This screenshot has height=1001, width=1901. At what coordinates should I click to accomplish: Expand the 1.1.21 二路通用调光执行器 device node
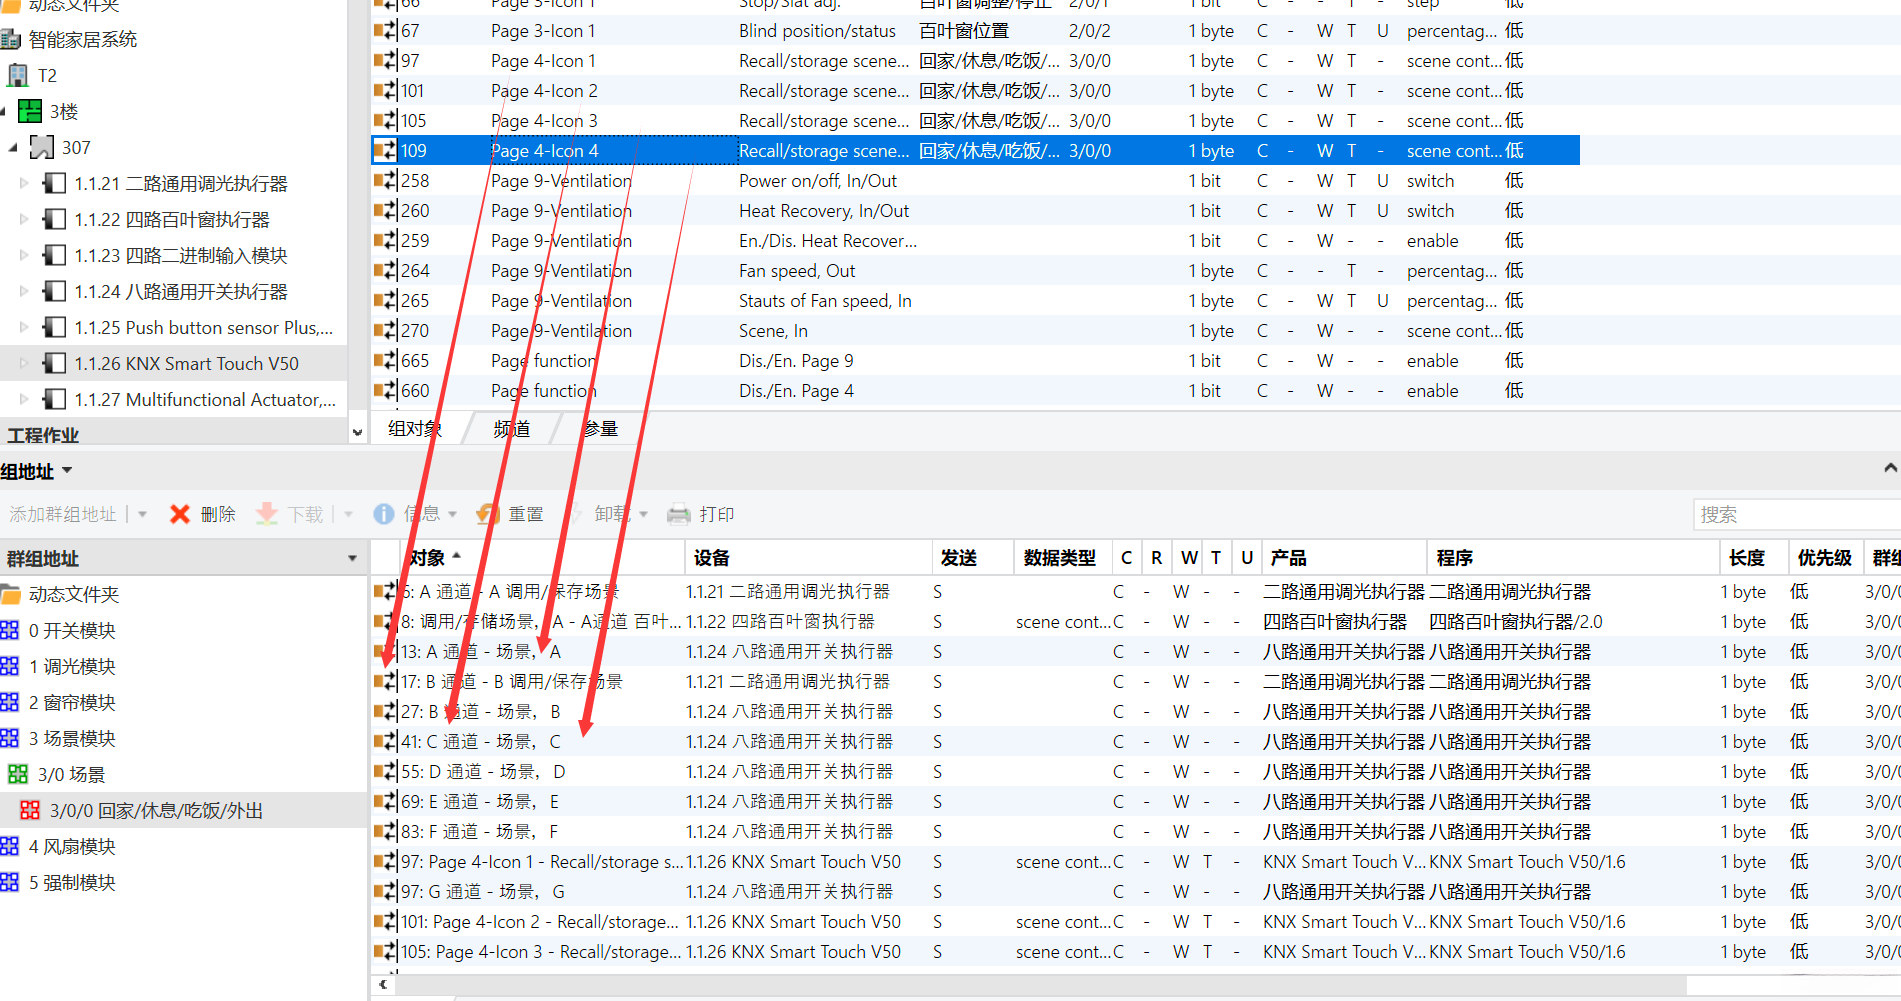pyautogui.click(x=24, y=184)
